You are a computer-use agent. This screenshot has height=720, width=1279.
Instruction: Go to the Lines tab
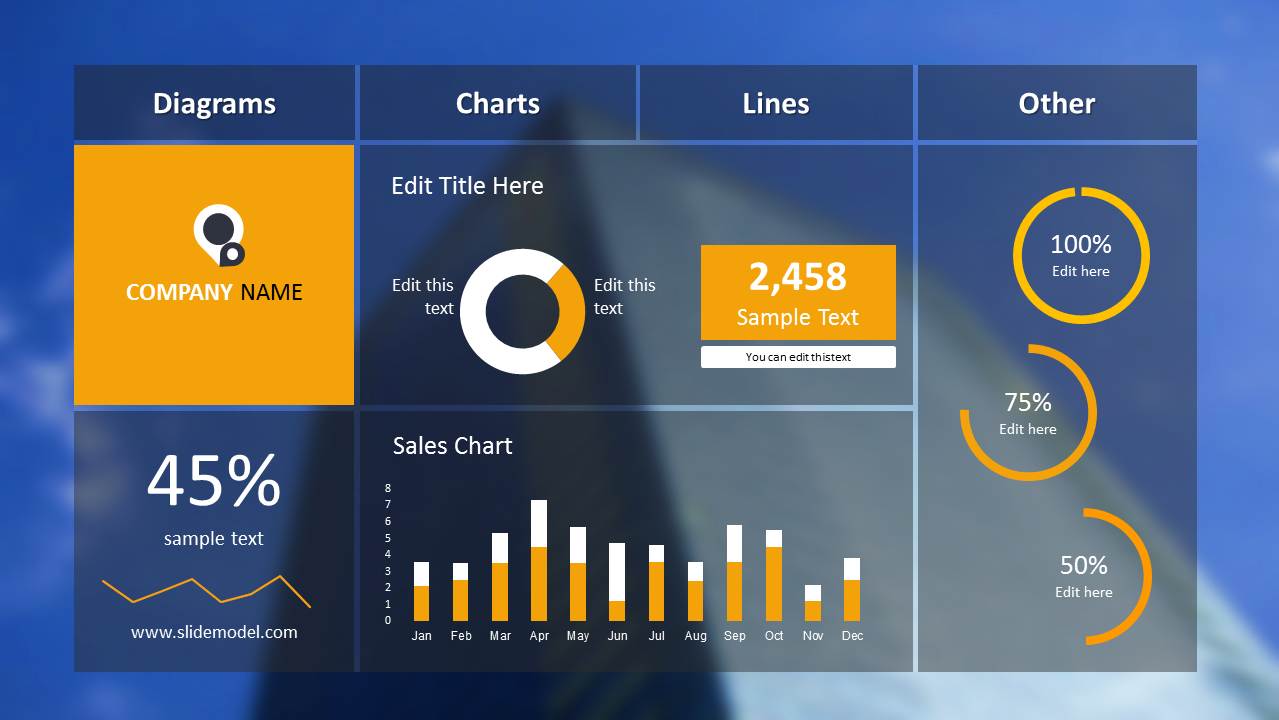(775, 103)
